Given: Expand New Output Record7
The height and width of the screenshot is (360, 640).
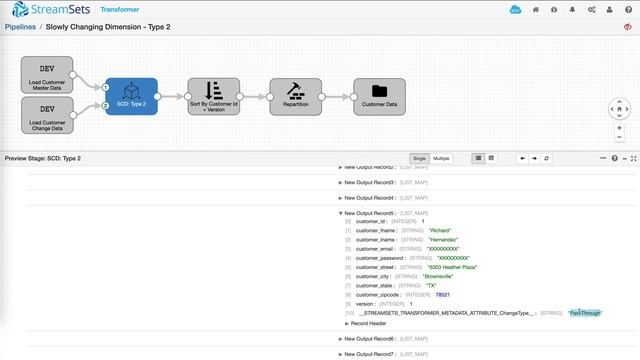Looking at the screenshot, I should (340, 354).
